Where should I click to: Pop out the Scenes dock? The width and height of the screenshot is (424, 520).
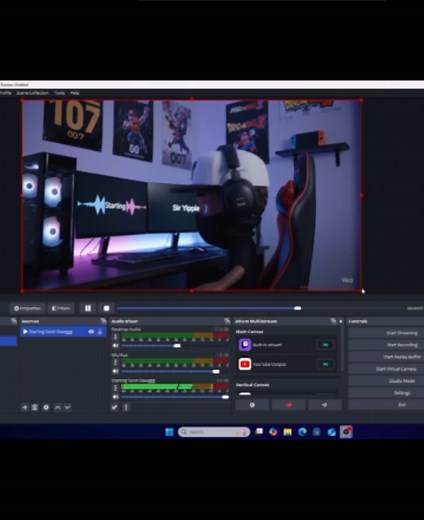click(14, 321)
